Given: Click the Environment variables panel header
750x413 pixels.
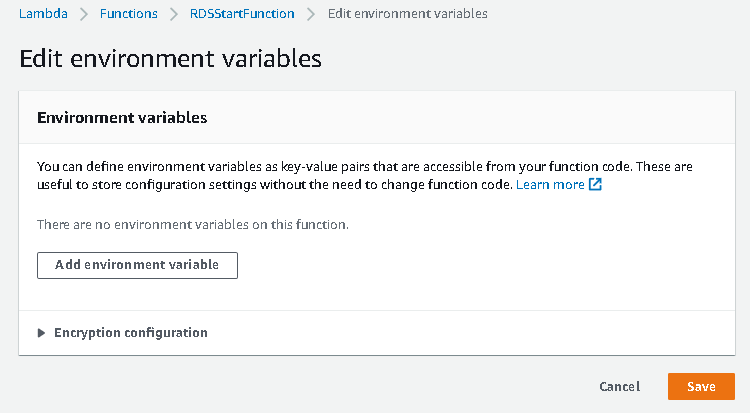Looking at the screenshot, I should click(122, 118).
